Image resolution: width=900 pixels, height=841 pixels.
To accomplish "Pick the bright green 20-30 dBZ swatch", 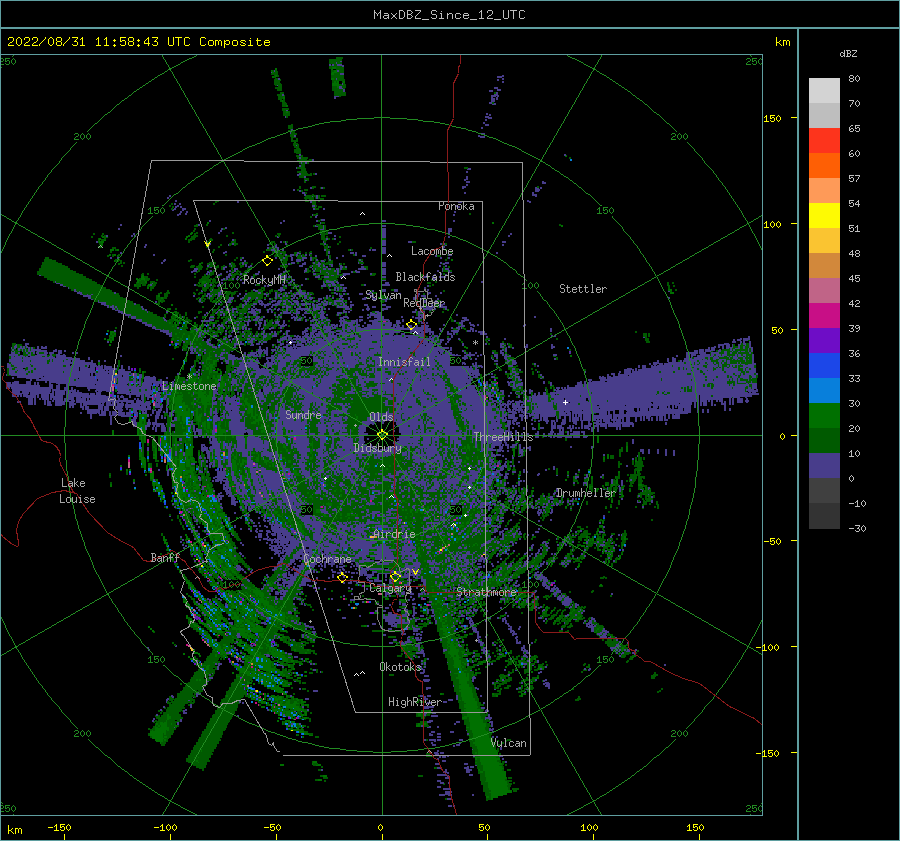I will [824, 416].
